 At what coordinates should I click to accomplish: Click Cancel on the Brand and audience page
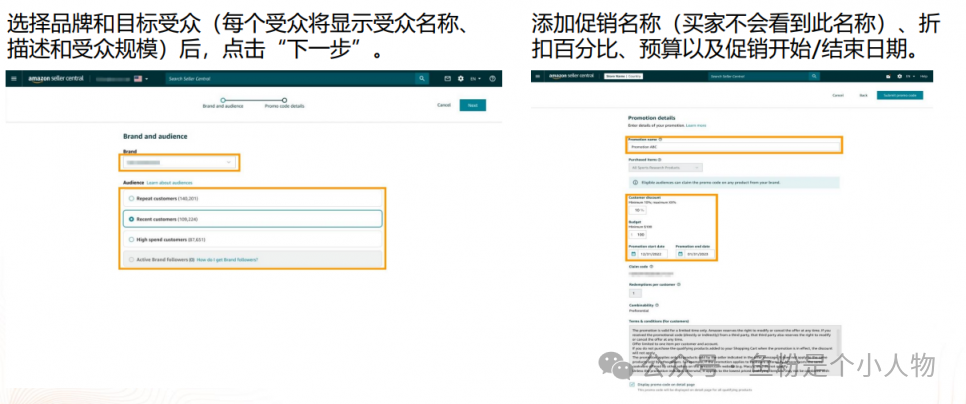click(x=444, y=105)
